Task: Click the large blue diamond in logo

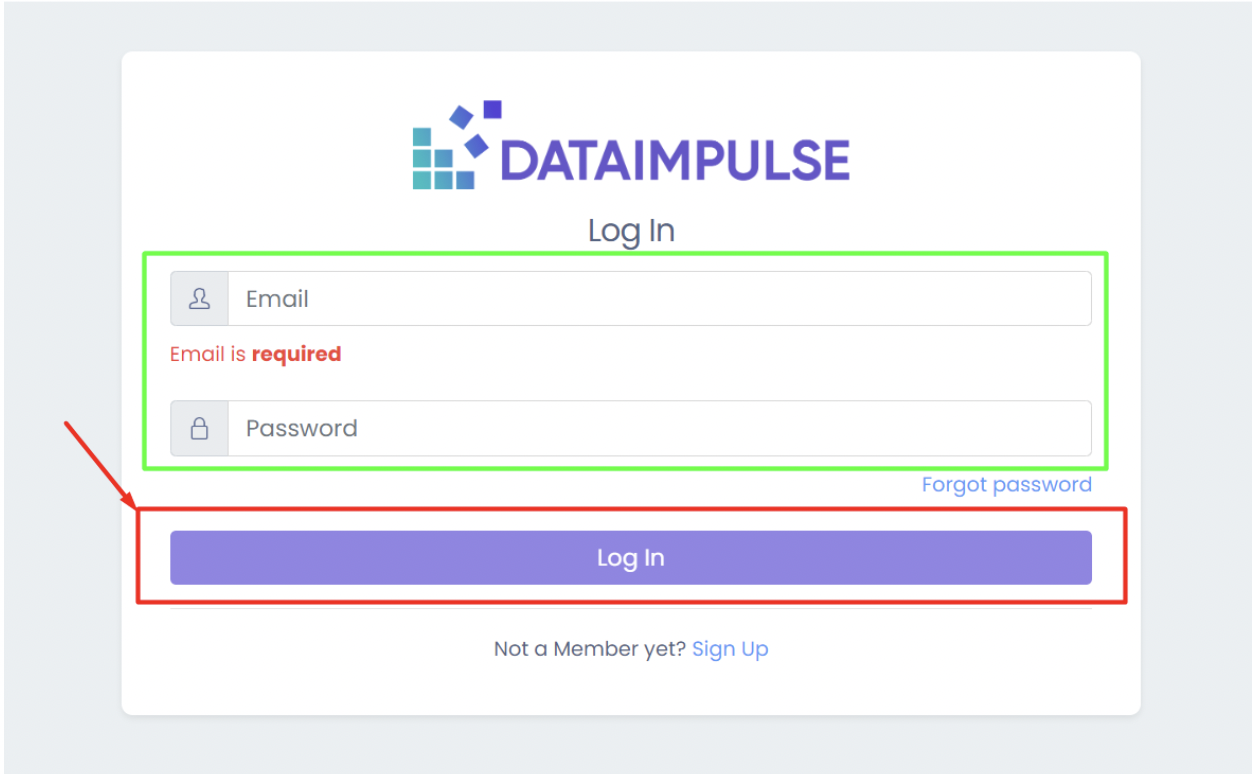Action: [x=476, y=146]
